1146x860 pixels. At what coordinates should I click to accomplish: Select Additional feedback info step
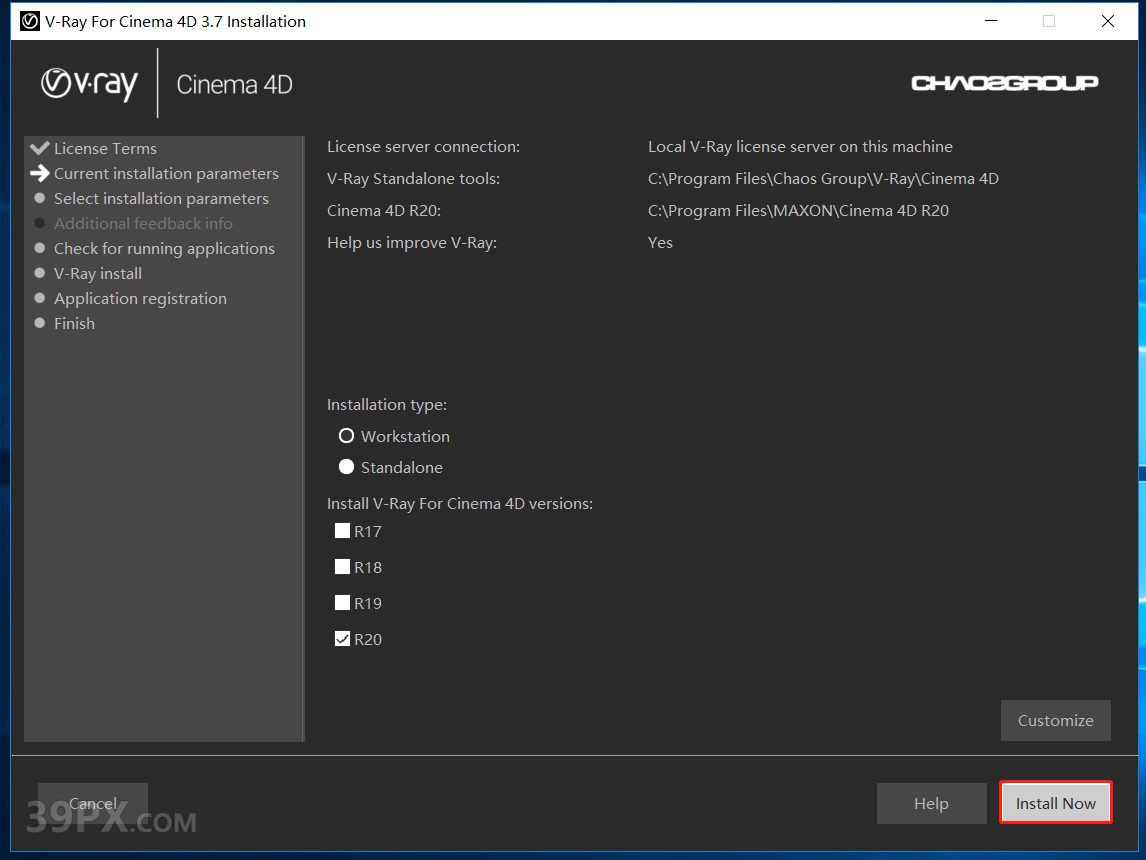click(143, 224)
